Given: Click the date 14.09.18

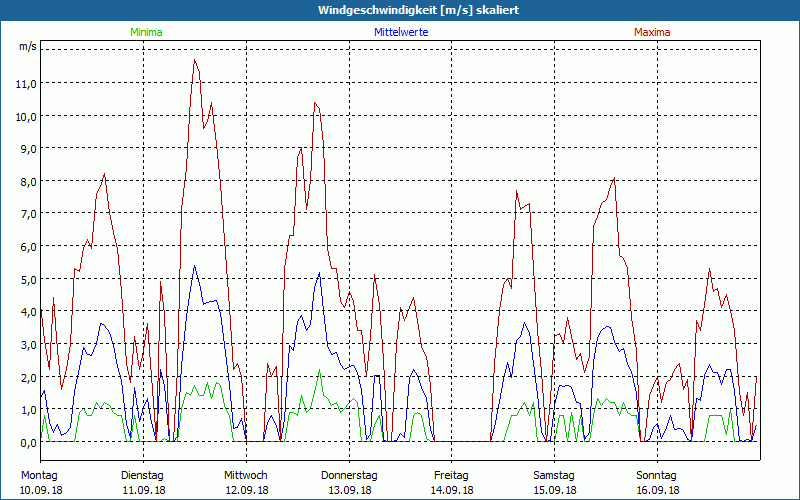Looking at the screenshot, I should click(x=453, y=490).
